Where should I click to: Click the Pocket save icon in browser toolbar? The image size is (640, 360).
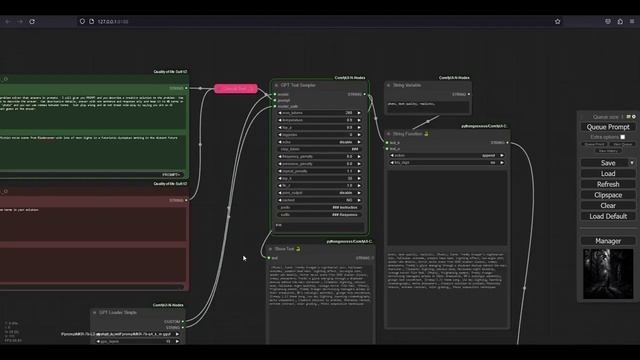pos(608,21)
